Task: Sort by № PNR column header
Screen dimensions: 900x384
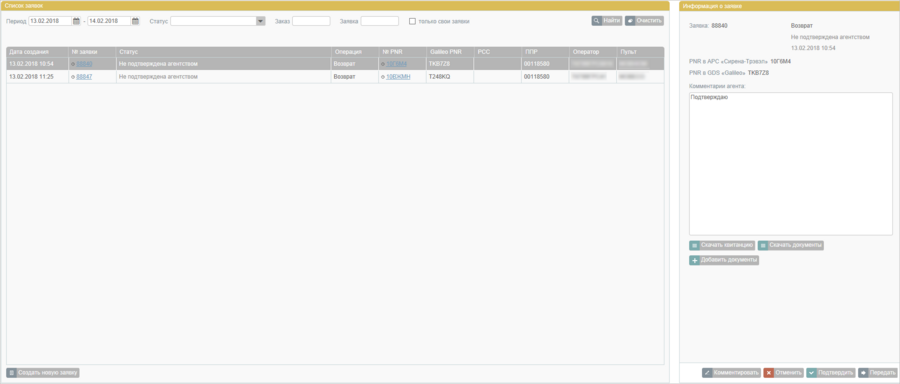Action: pyautogui.click(x=402, y=52)
